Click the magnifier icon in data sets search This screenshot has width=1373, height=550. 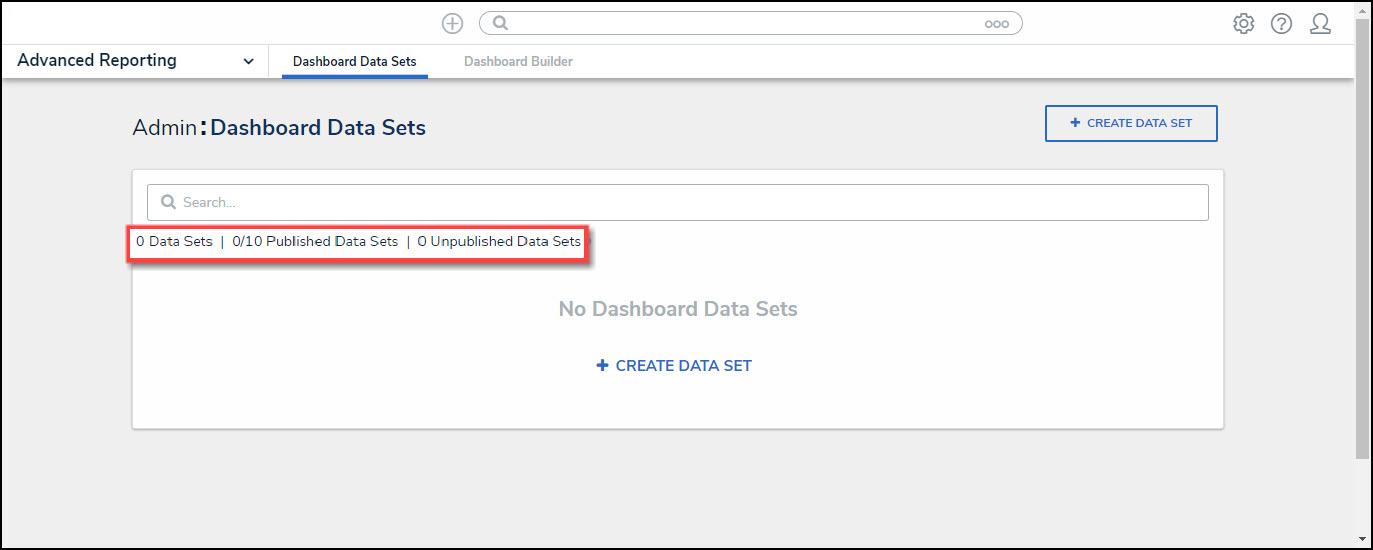(x=168, y=202)
